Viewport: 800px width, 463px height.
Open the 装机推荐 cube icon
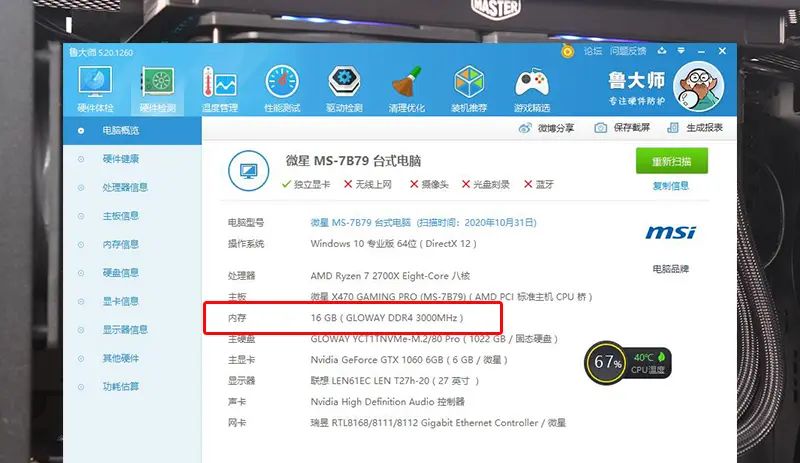click(469, 89)
